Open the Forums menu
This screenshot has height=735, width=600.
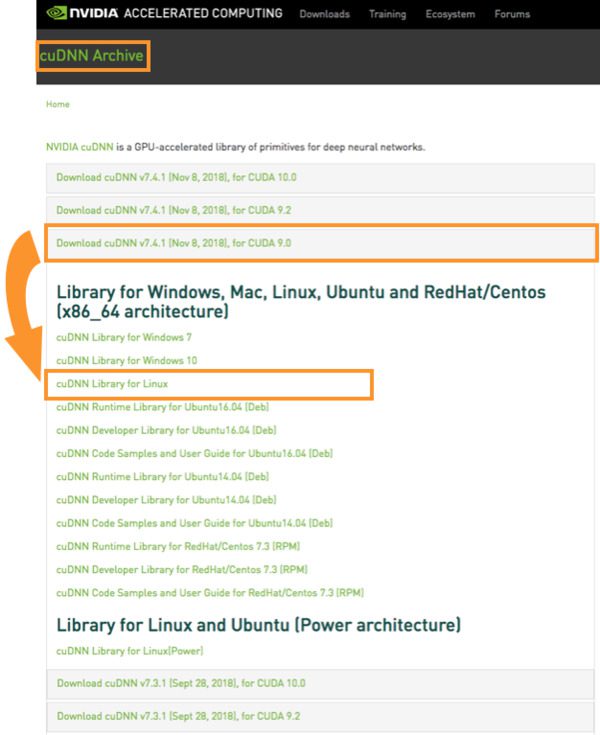point(512,14)
